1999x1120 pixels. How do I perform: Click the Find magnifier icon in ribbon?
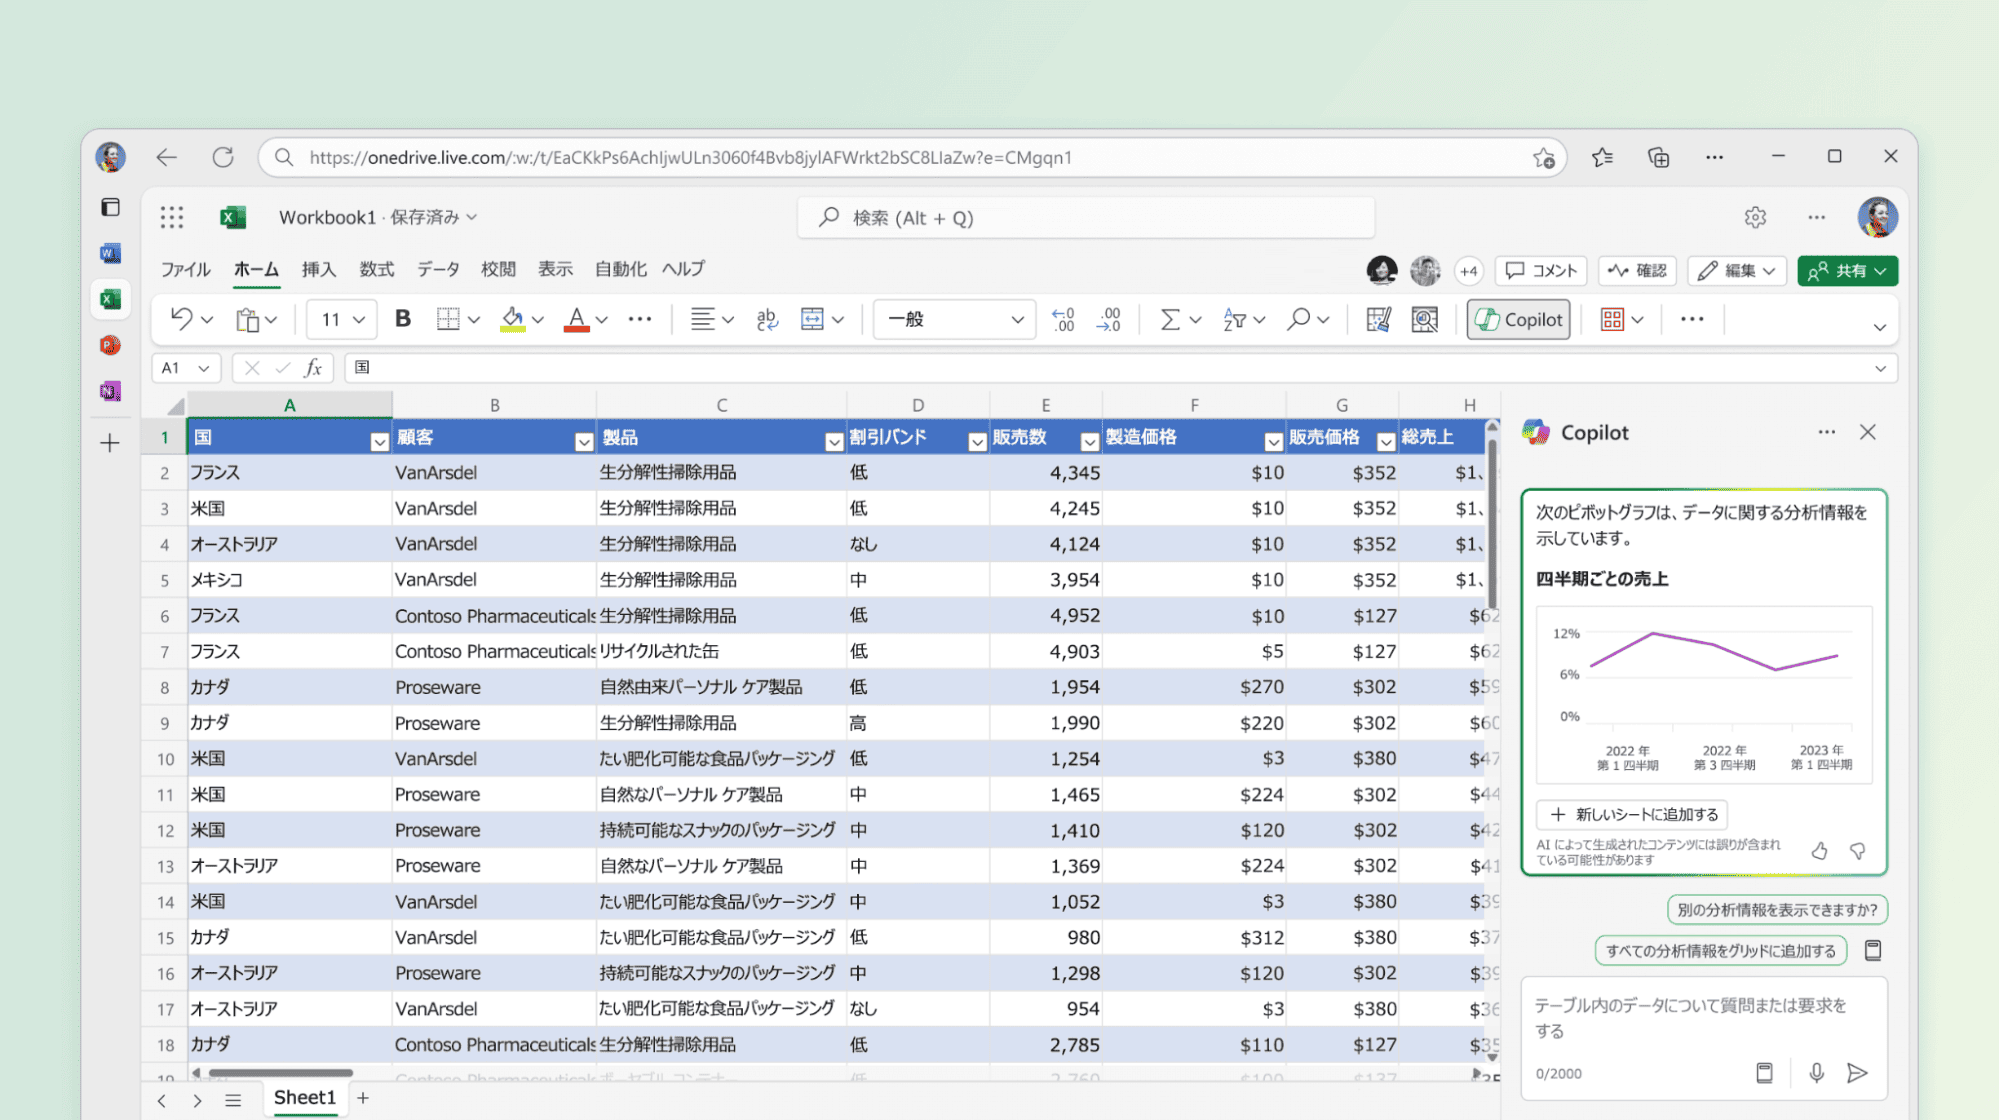1298,319
